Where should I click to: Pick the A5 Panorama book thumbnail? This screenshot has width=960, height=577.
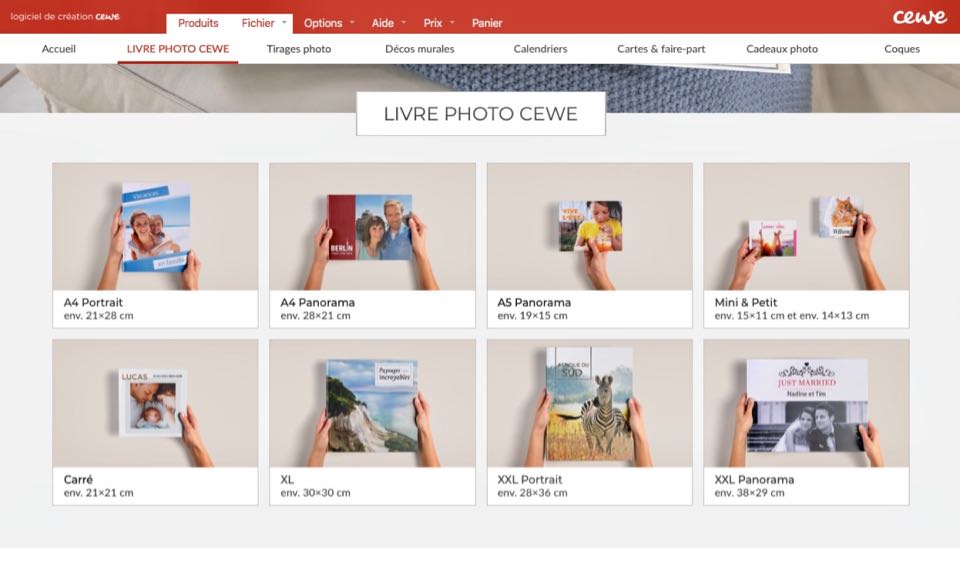click(x=590, y=227)
